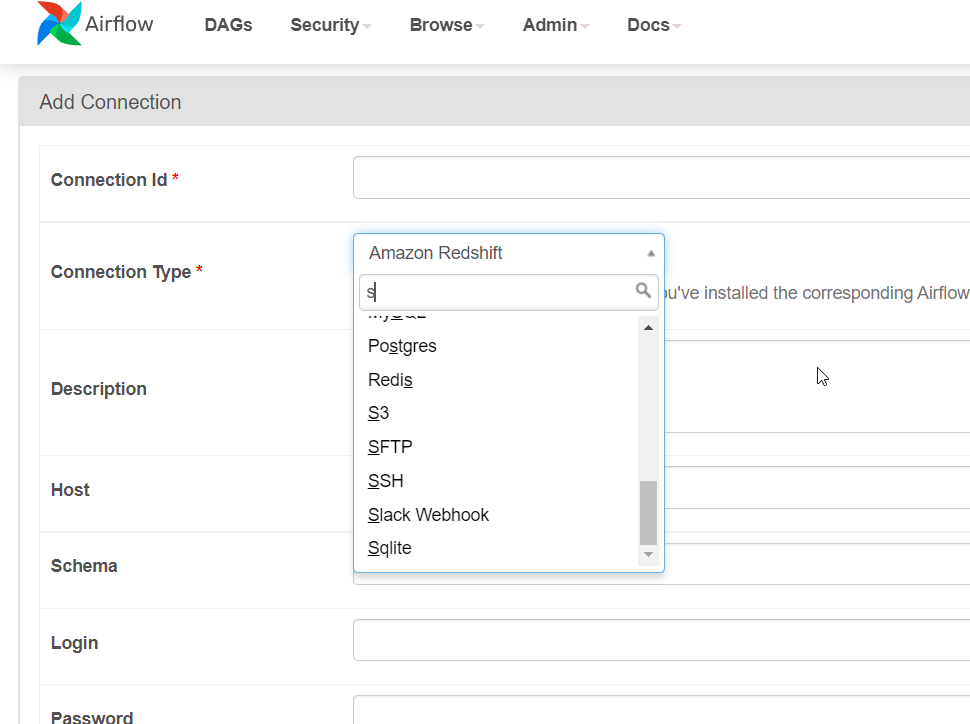Focus the Password input field
The image size is (970, 724).
coord(661,710)
